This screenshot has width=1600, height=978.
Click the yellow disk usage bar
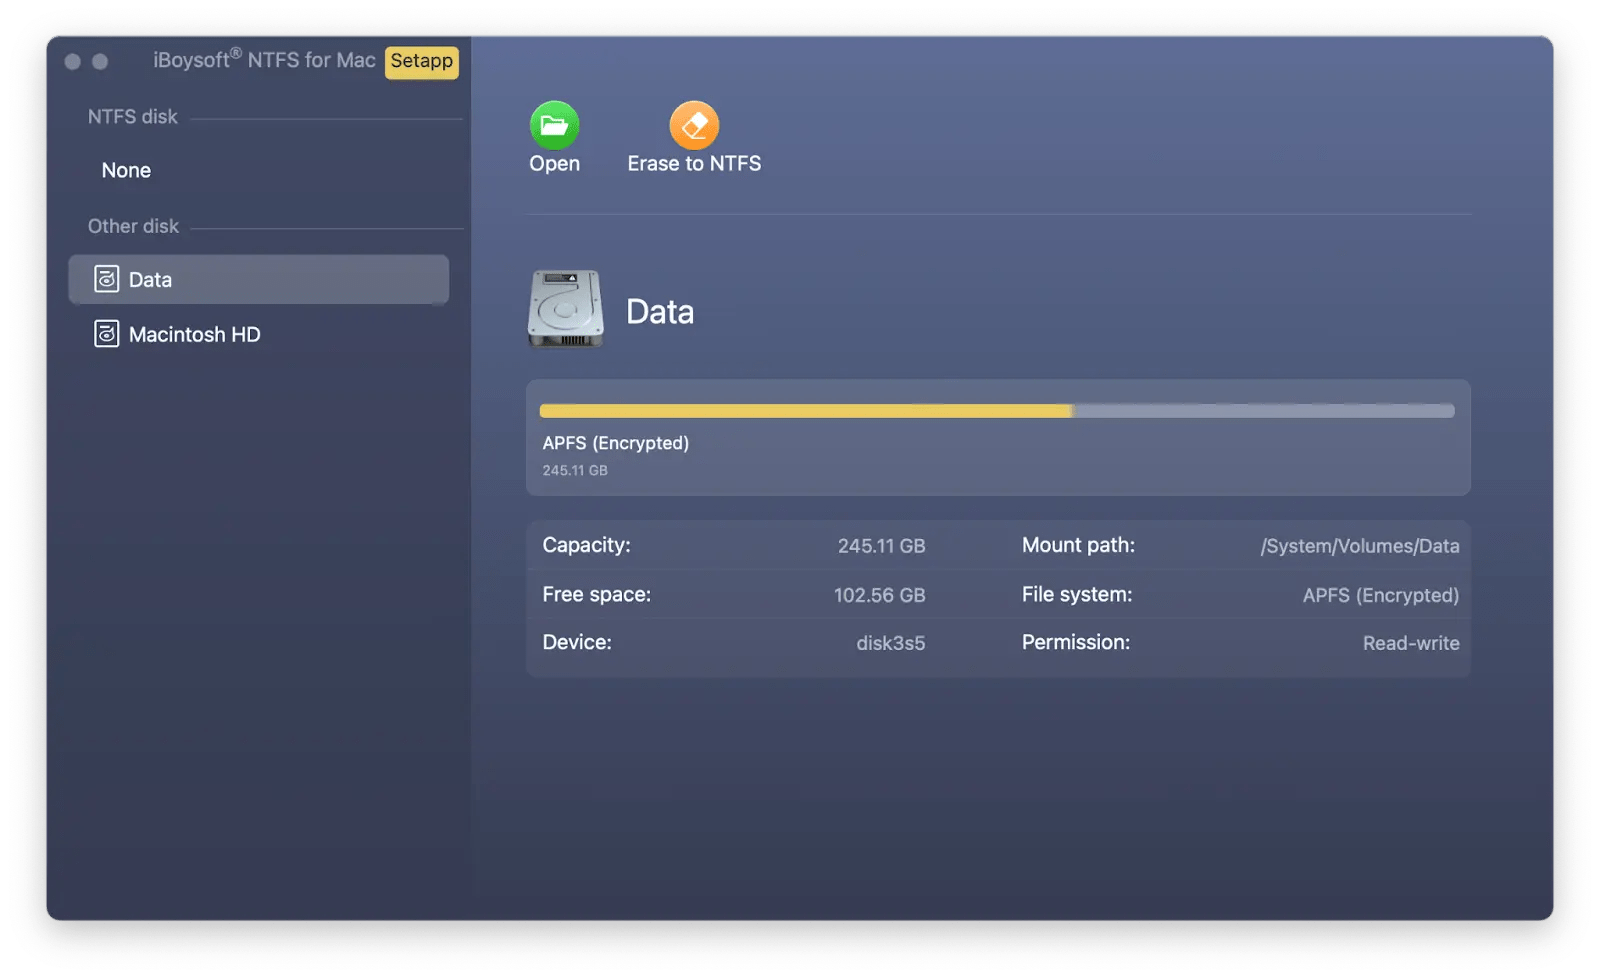(805, 411)
